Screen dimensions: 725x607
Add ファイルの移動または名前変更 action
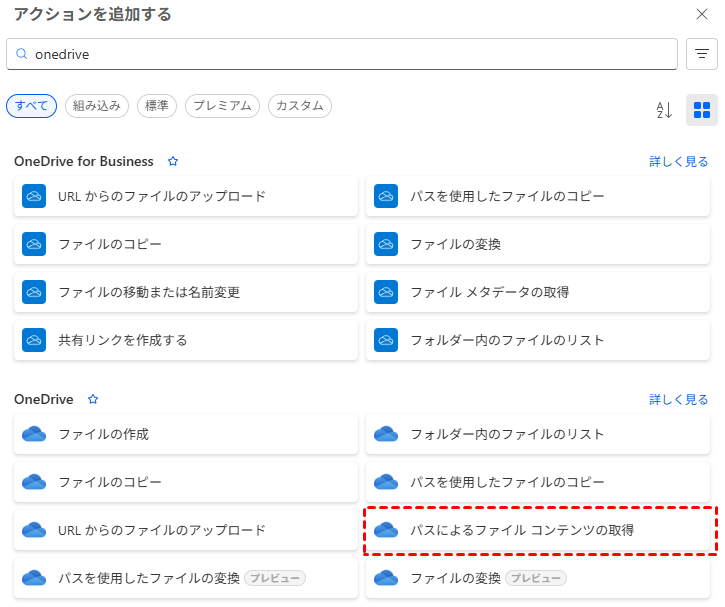(186, 292)
